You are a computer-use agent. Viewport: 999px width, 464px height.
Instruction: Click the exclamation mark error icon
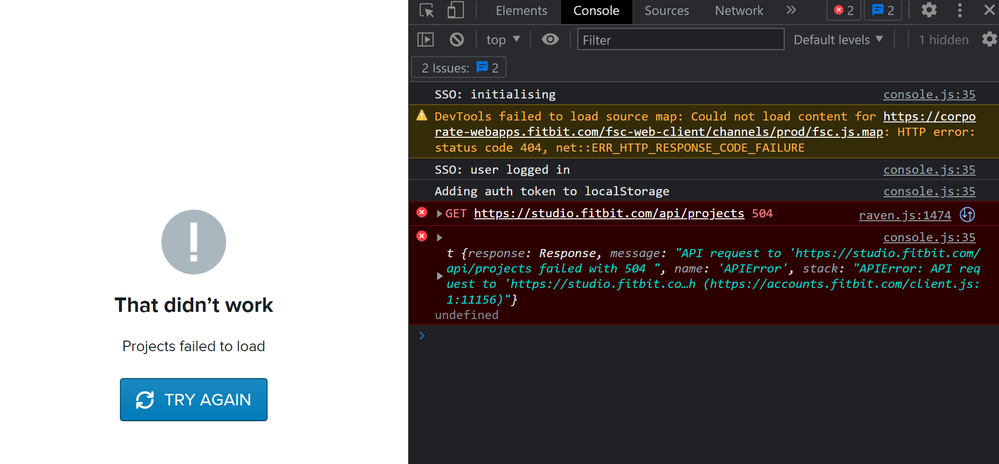pos(194,242)
